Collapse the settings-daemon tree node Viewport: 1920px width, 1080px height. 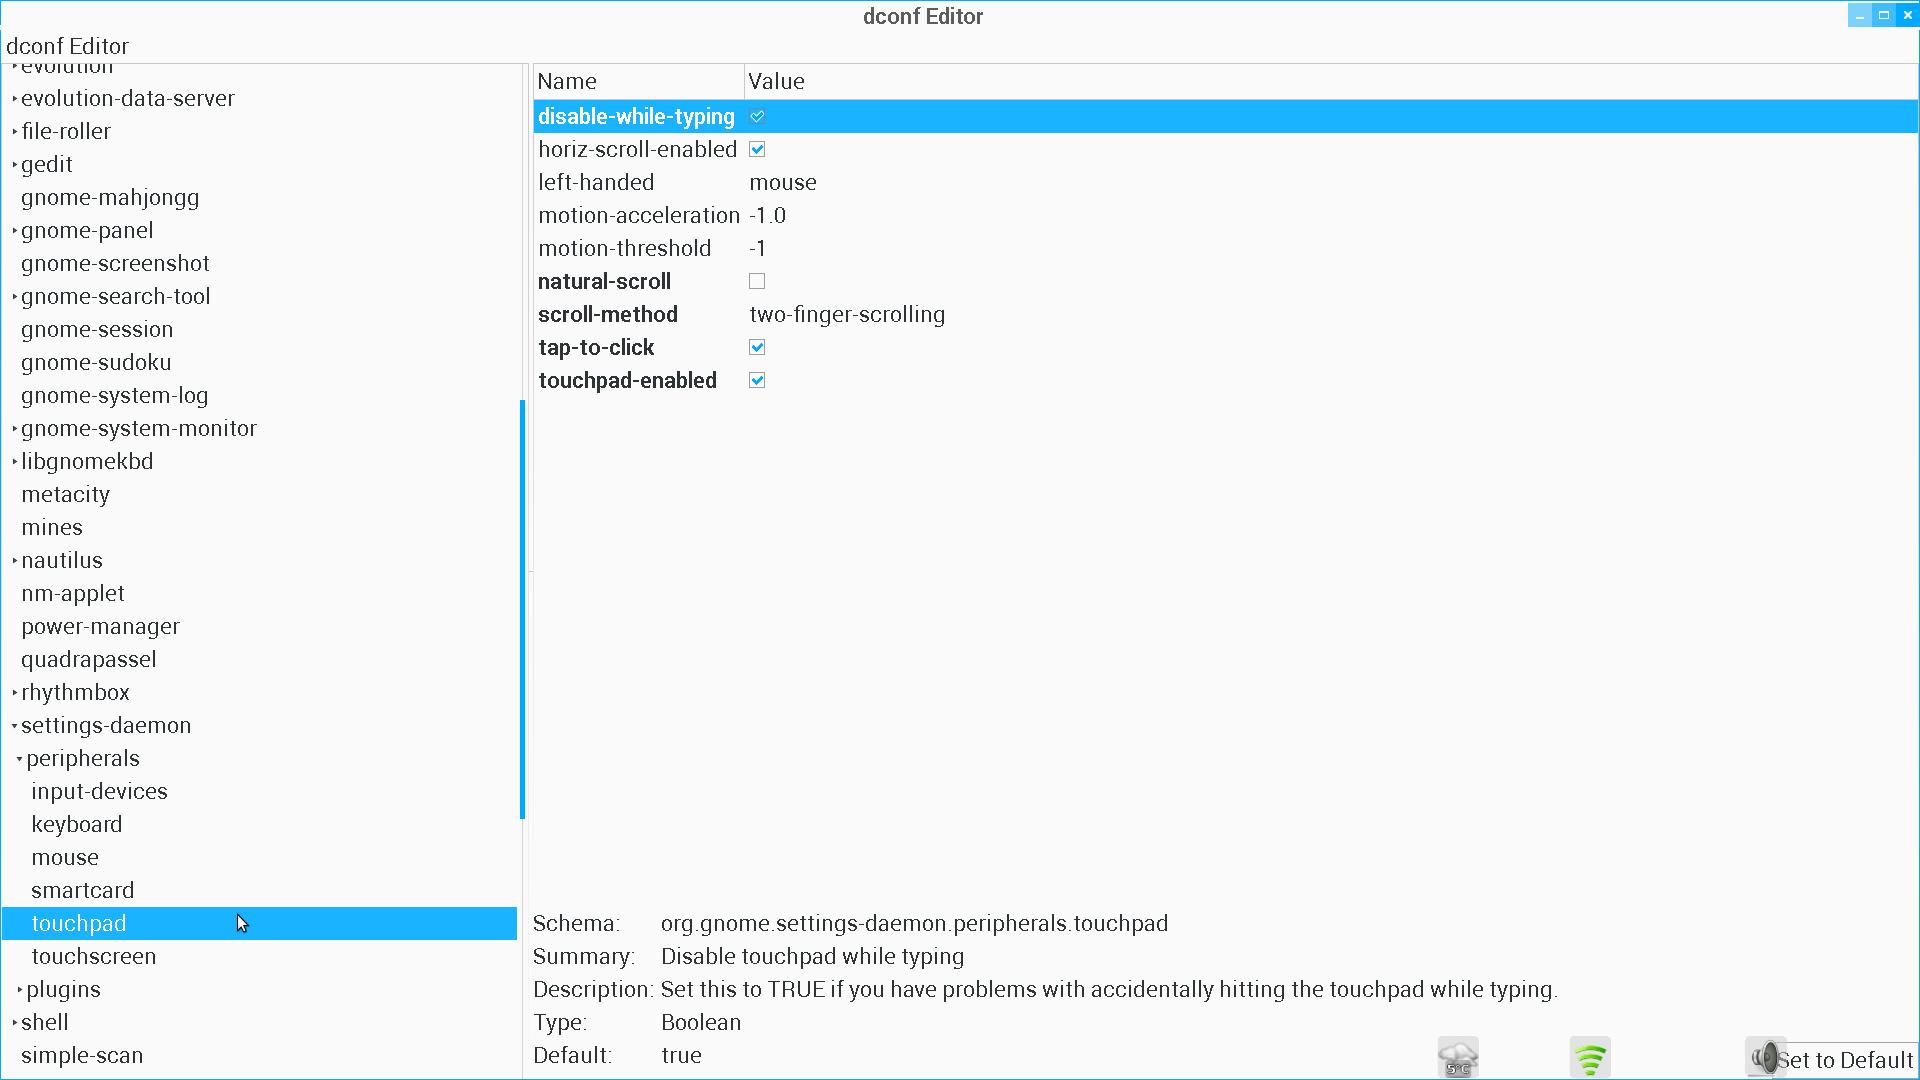(15, 726)
